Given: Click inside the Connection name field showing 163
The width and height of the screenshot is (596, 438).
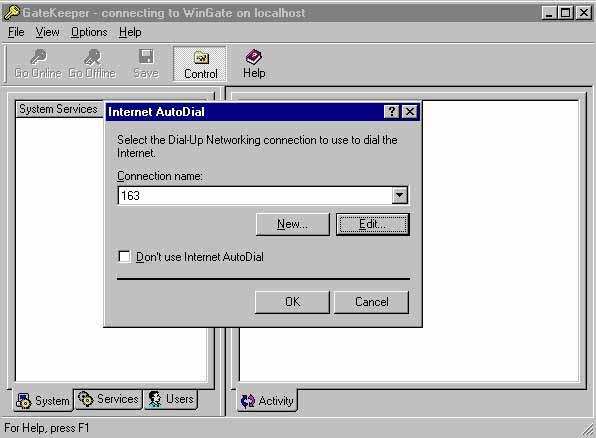Looking at the screenshot, I should click(255, 195).
